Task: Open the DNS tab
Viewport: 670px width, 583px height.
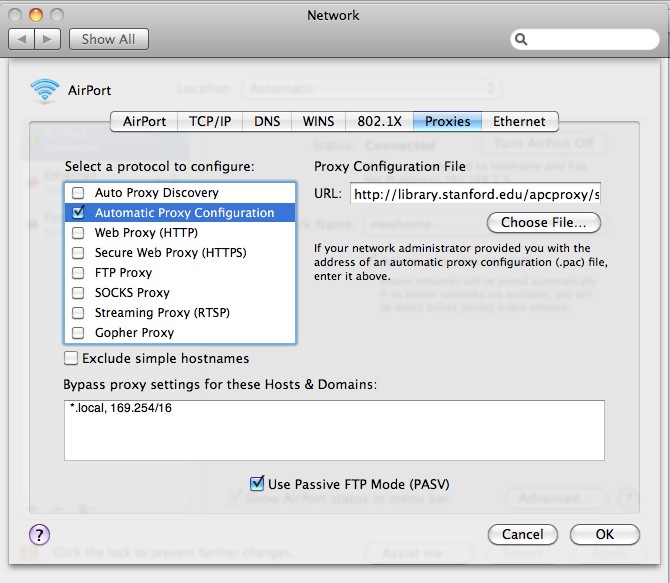Action: pyautogui.click(x=267, y=121)
